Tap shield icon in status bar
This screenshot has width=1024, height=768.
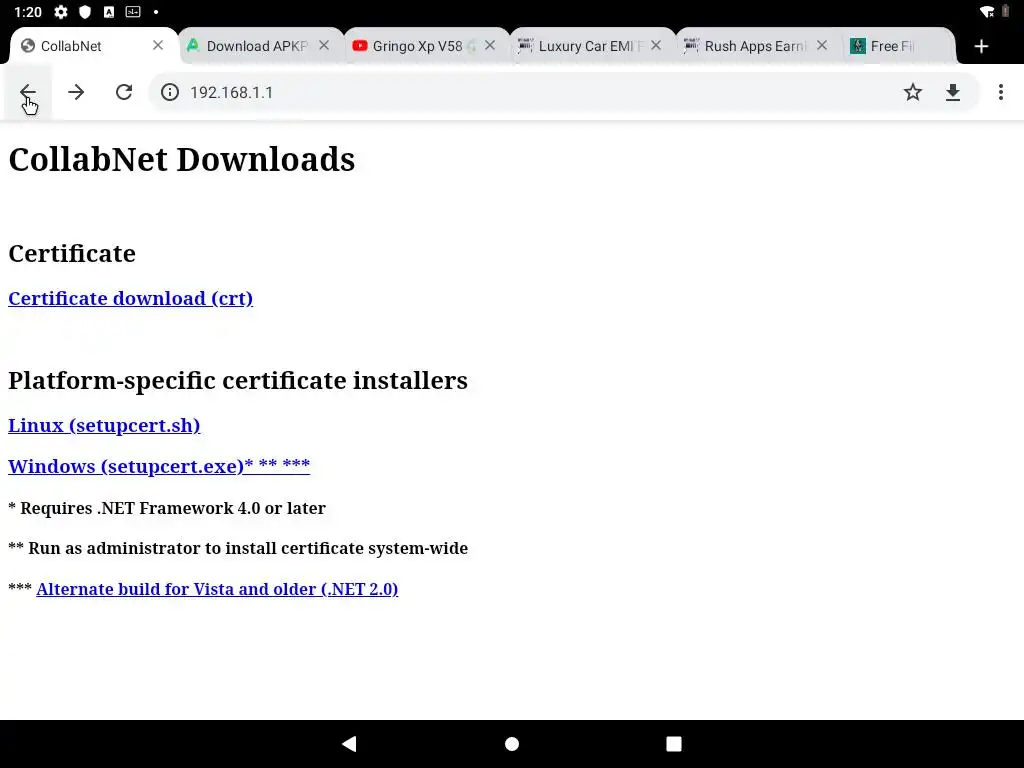(x=85, y=12)
